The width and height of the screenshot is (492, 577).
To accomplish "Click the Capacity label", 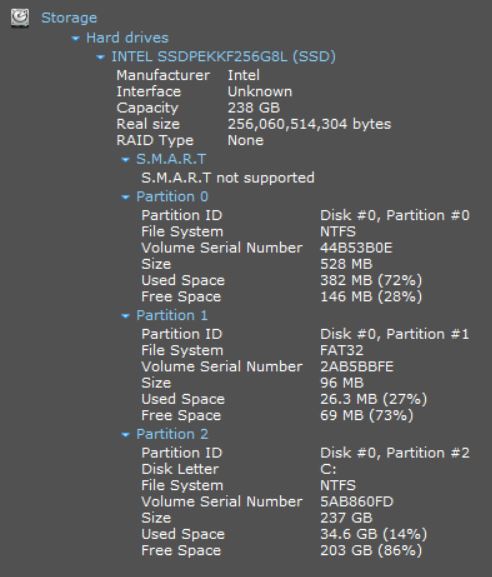I will click(147, 108).
